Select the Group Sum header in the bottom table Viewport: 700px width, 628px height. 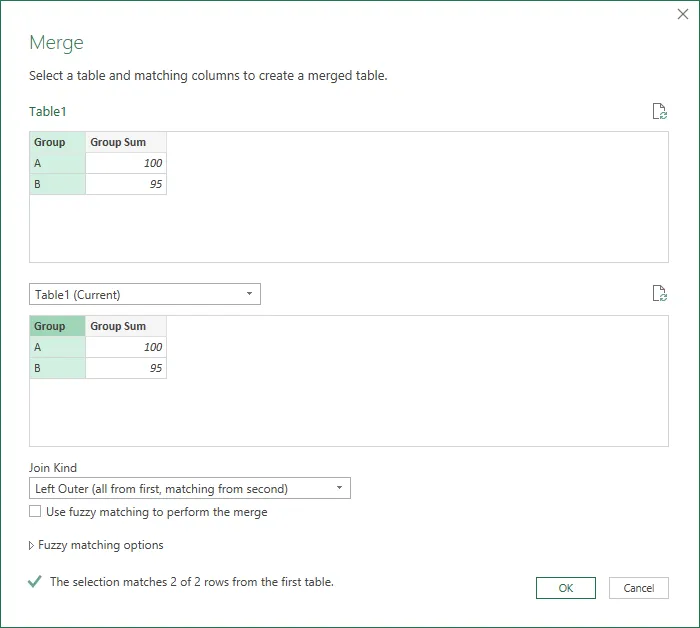(x=126, y=326)
